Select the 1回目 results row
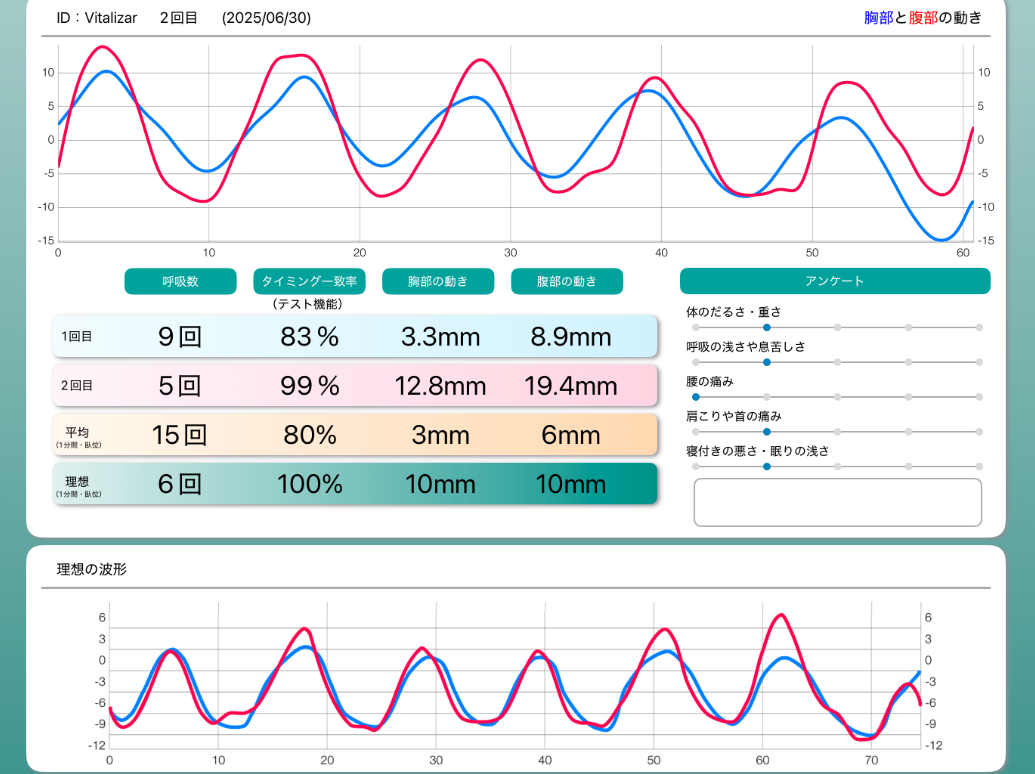Image resolution: width=1035 pixels, height=774 pixels. pos(355,337)
